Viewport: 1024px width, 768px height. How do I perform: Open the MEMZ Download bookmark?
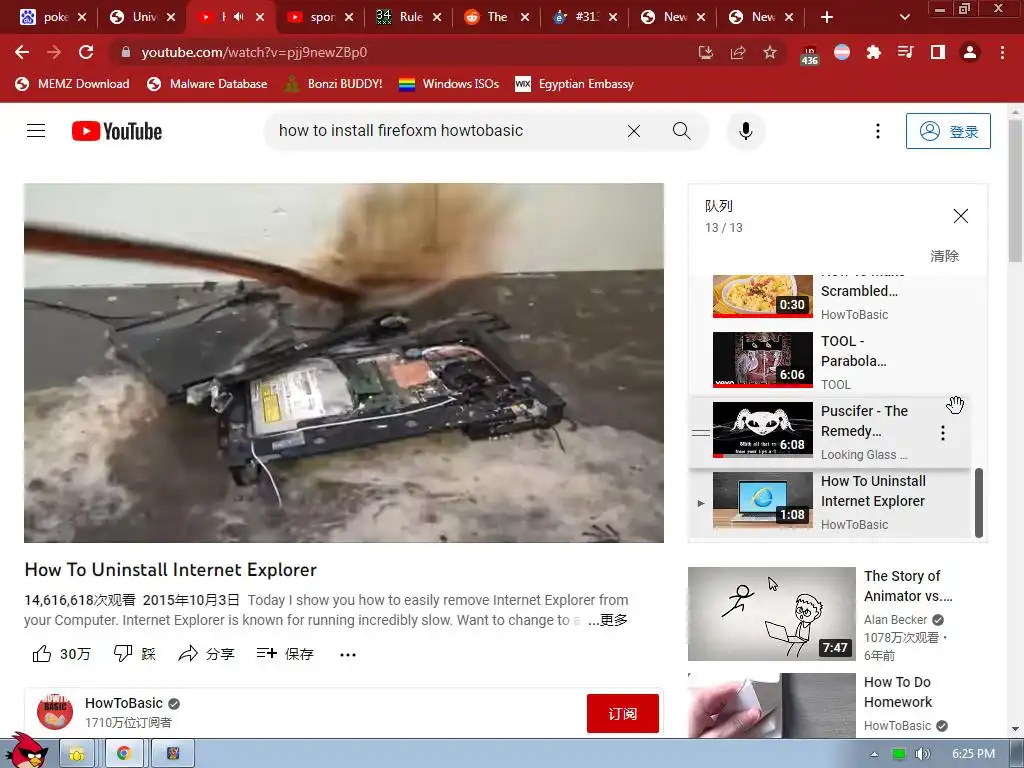point(72,84)
